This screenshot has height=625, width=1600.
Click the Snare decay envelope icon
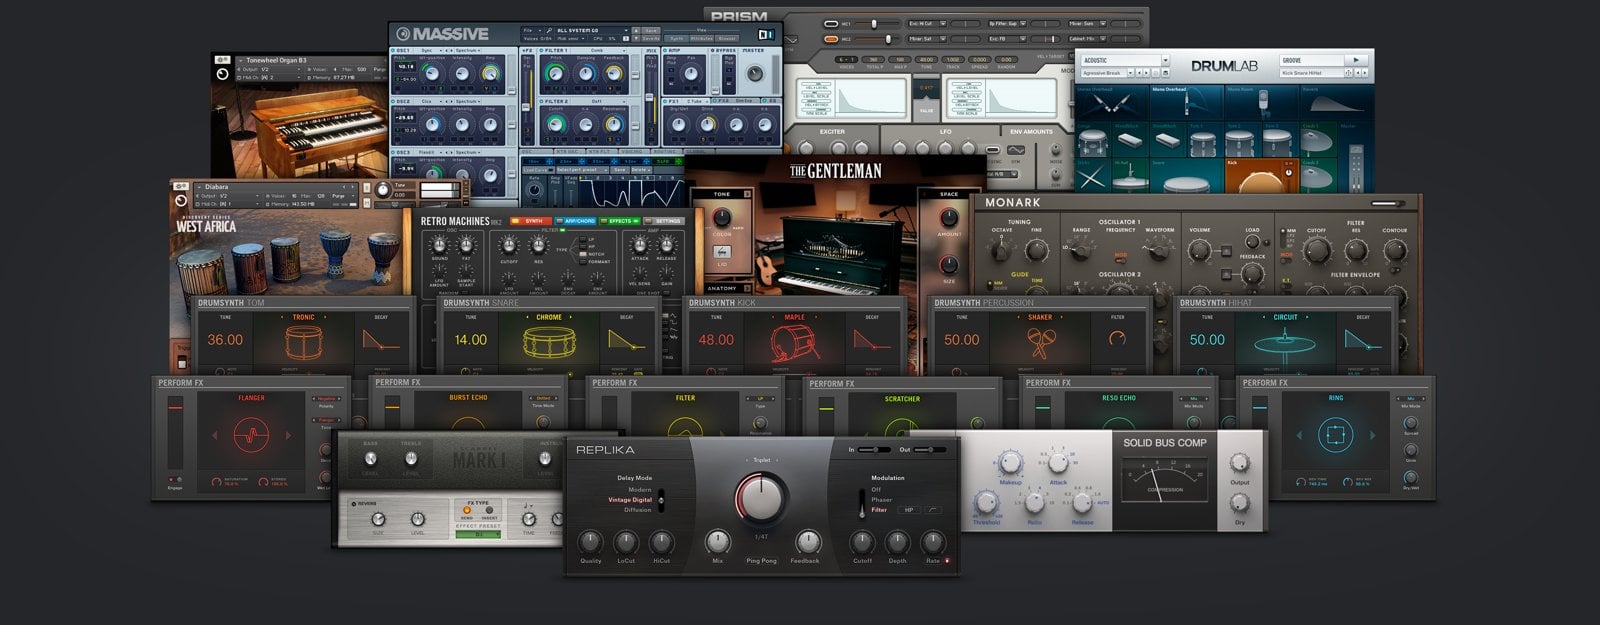pyautogui.click(x=626, y=341)
